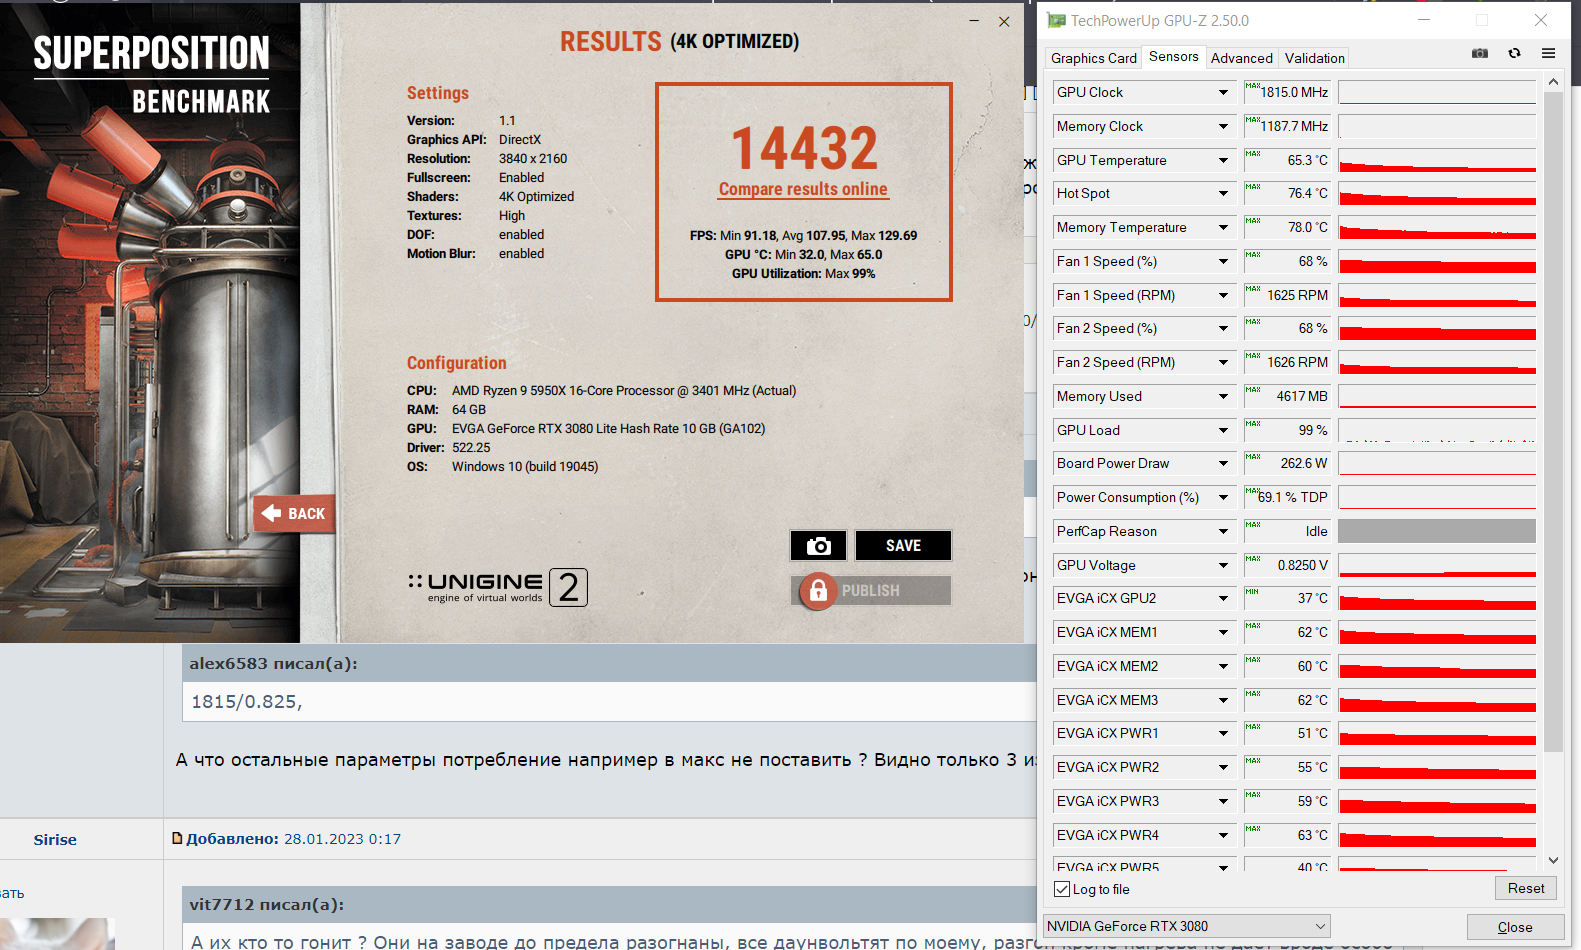Image resolution: width=1581 pixels, height=950 pixels.
Task: Click the GPU-Z sensor list scroll-up arrow
Action: click(x=1553, y=82)
